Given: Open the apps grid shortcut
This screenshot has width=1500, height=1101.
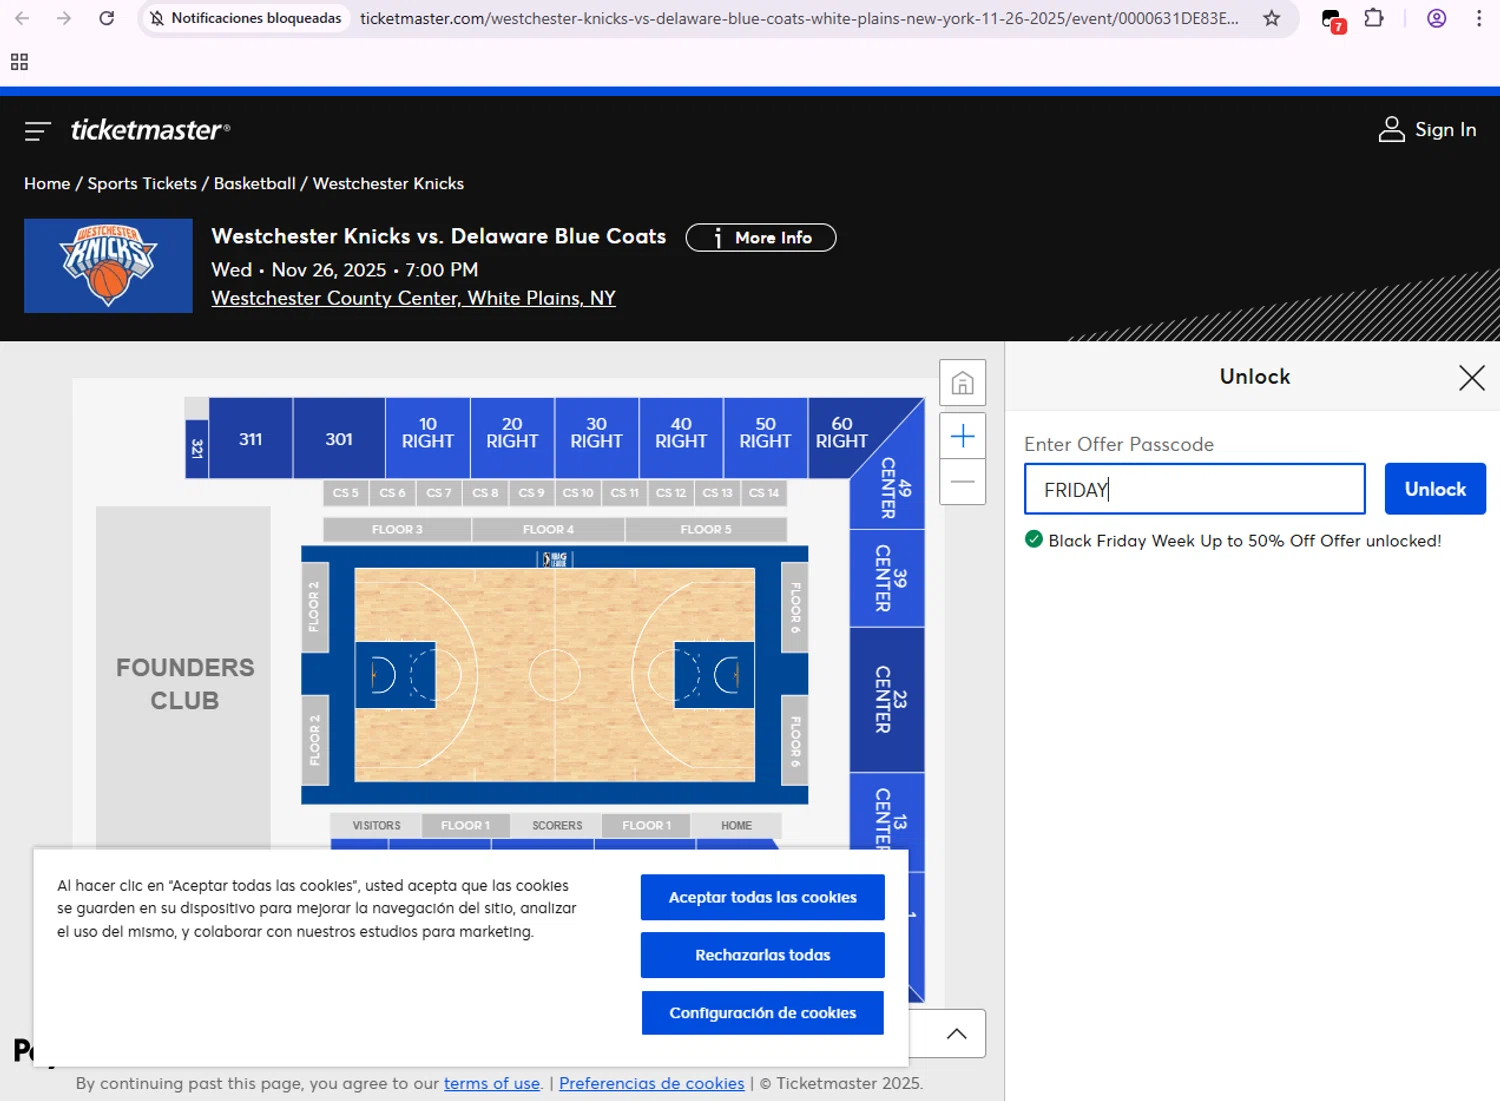Looking at the screenshot, I should [19, 62].
